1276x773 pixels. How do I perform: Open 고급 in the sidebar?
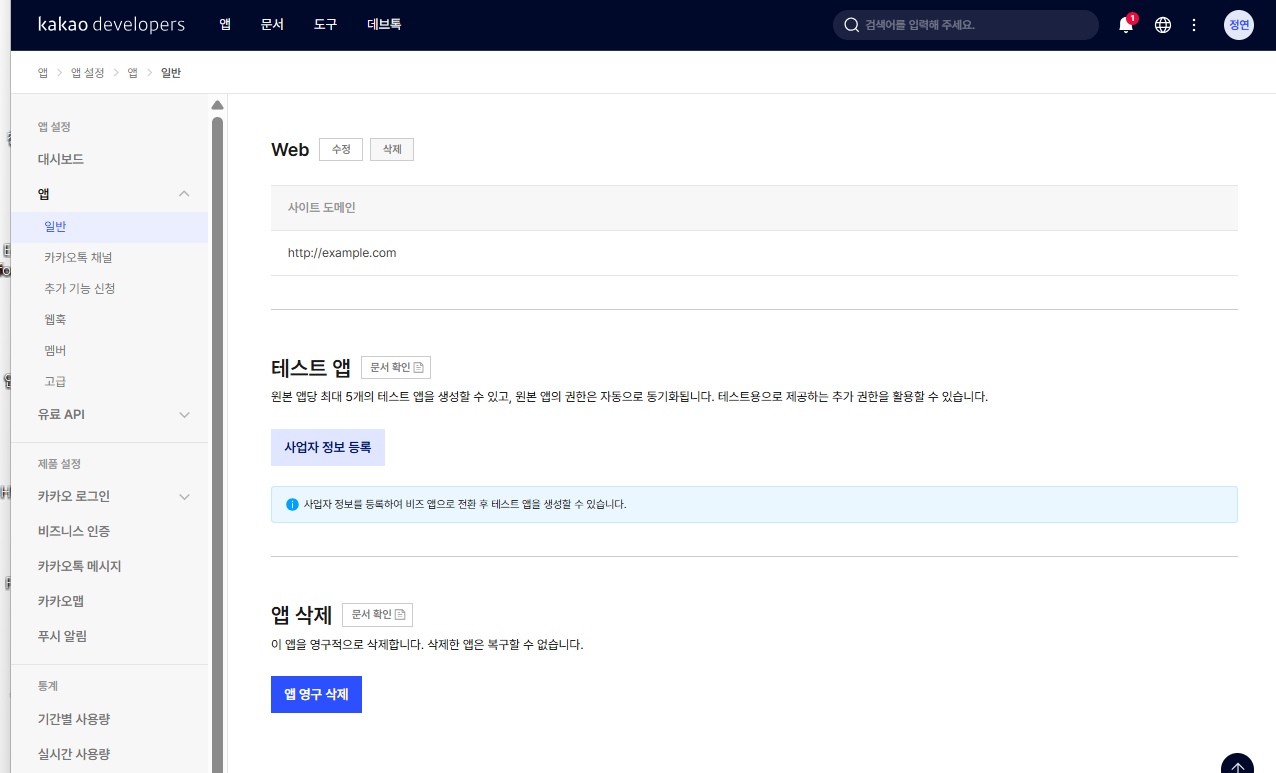click(x=55, y=382)
